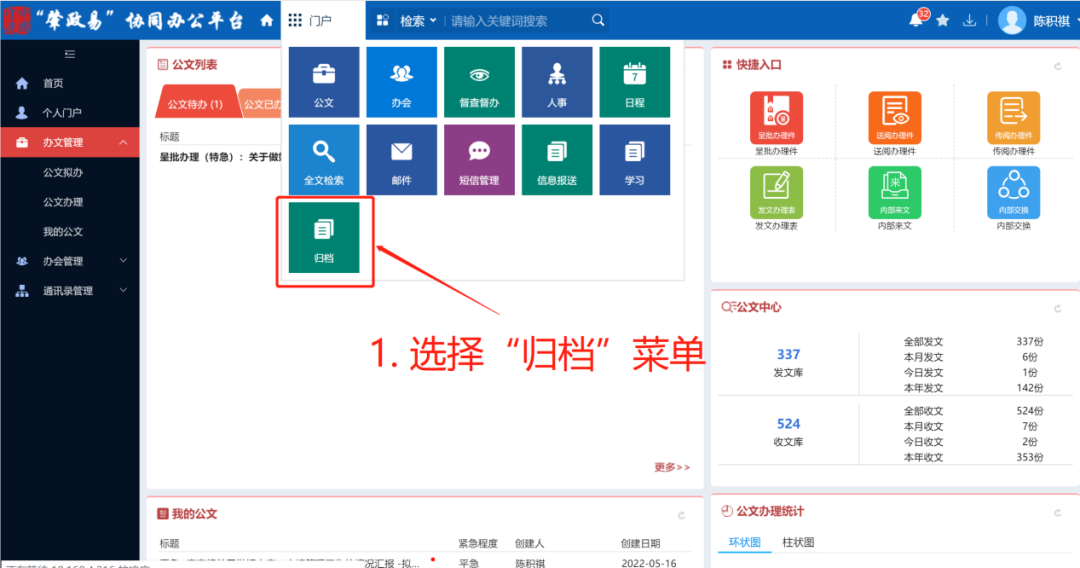Open the 信息报送 tile
1080x568 pixels.
coord(557,160)
